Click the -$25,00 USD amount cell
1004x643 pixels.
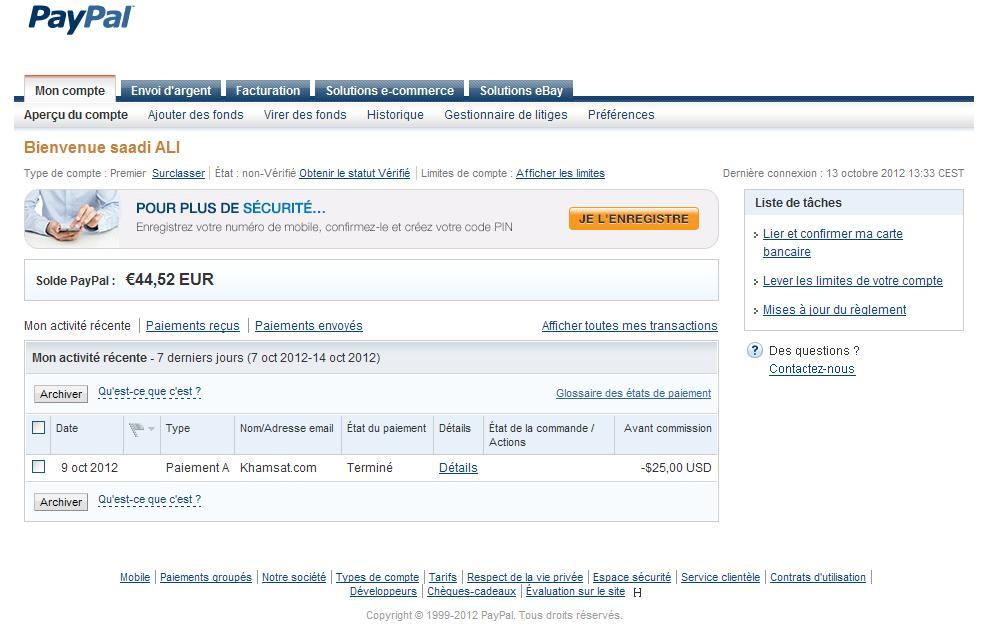676,468
